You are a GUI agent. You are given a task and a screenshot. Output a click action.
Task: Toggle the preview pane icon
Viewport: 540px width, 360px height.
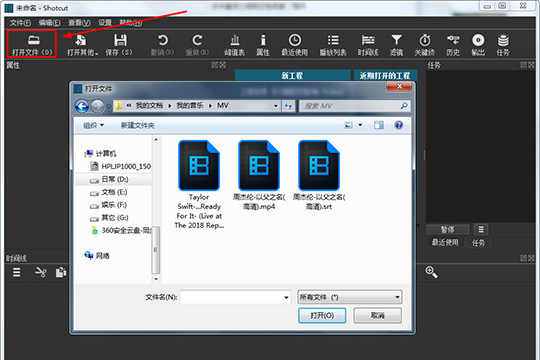click(x=379, y=125)
